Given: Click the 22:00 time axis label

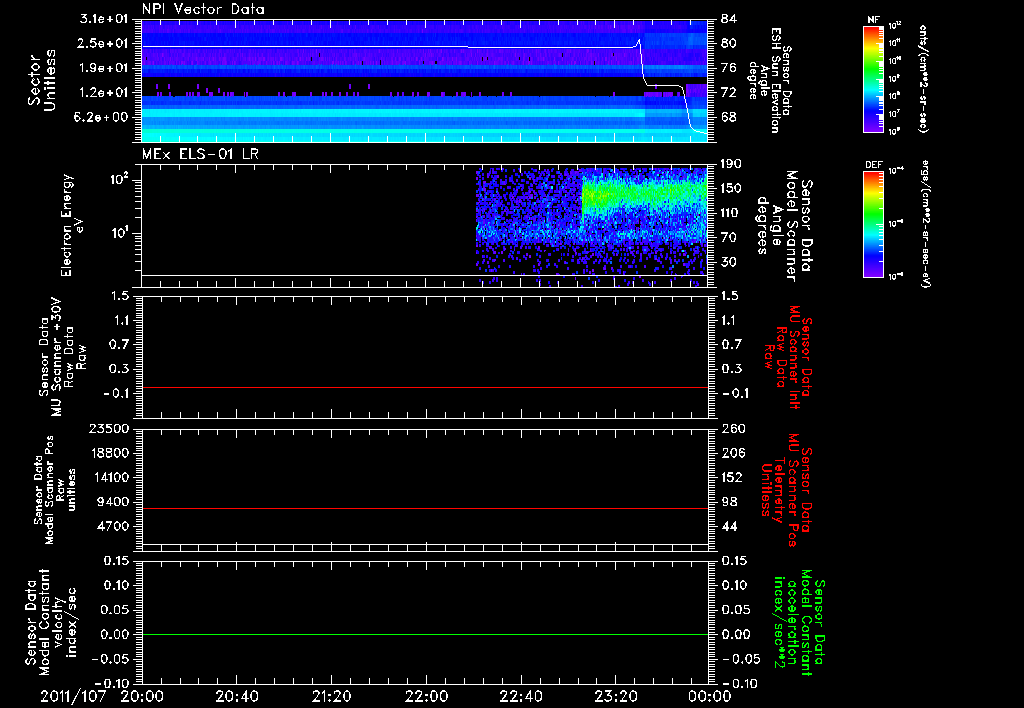Looking at the screenshot, I should (x=426, y=696).
